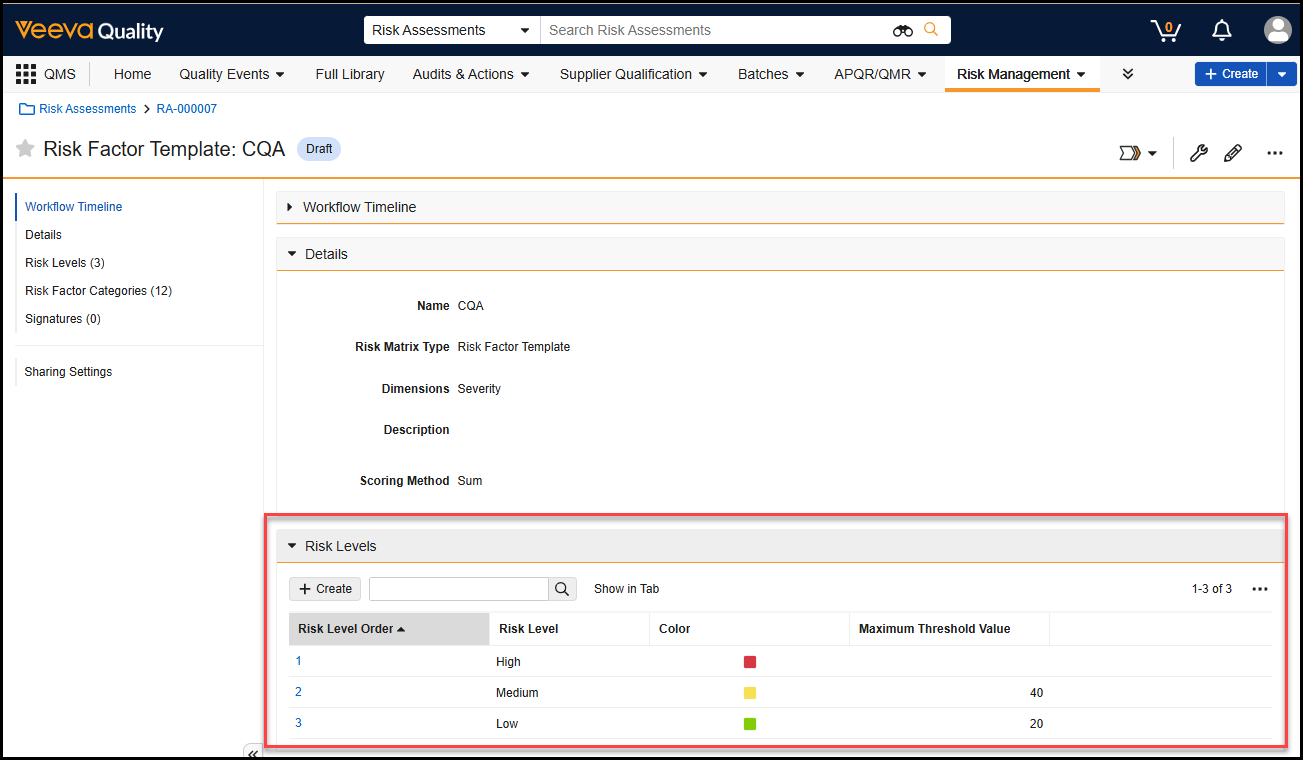Click Create button in Risk Levels
1303x760 pixels.
[x=325, y=589]
